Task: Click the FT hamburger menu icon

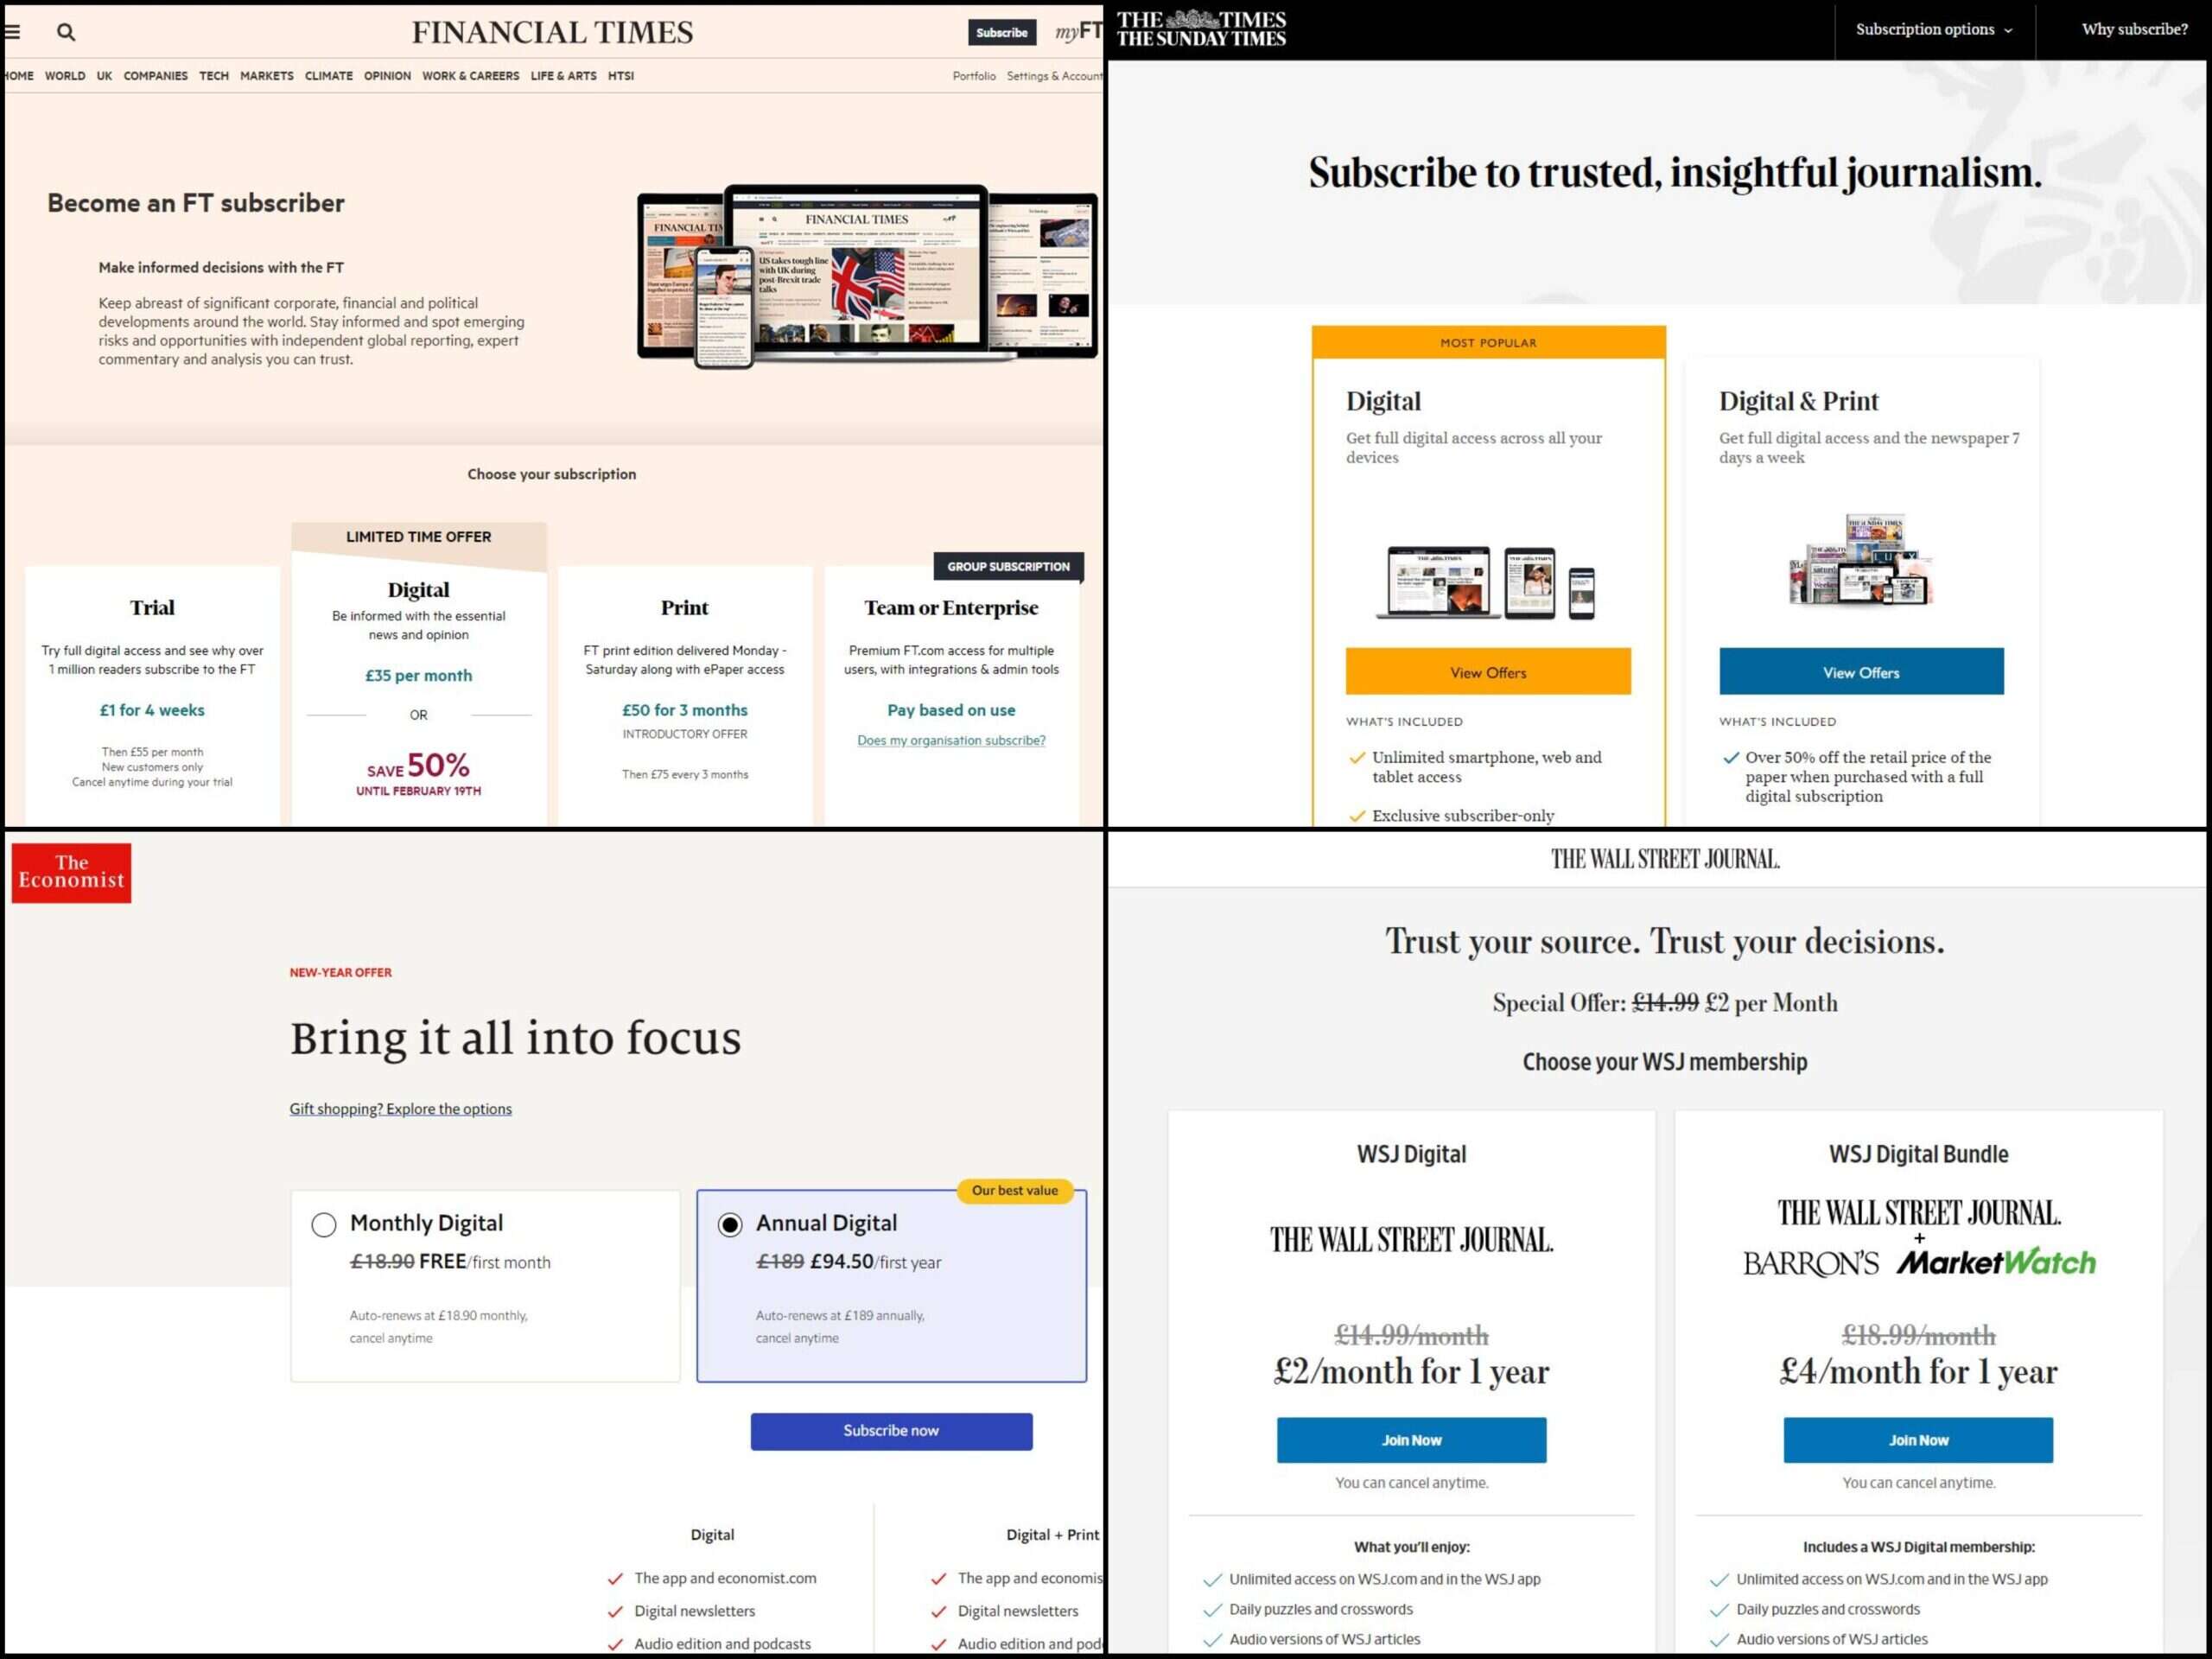Action: coord(12,31)
